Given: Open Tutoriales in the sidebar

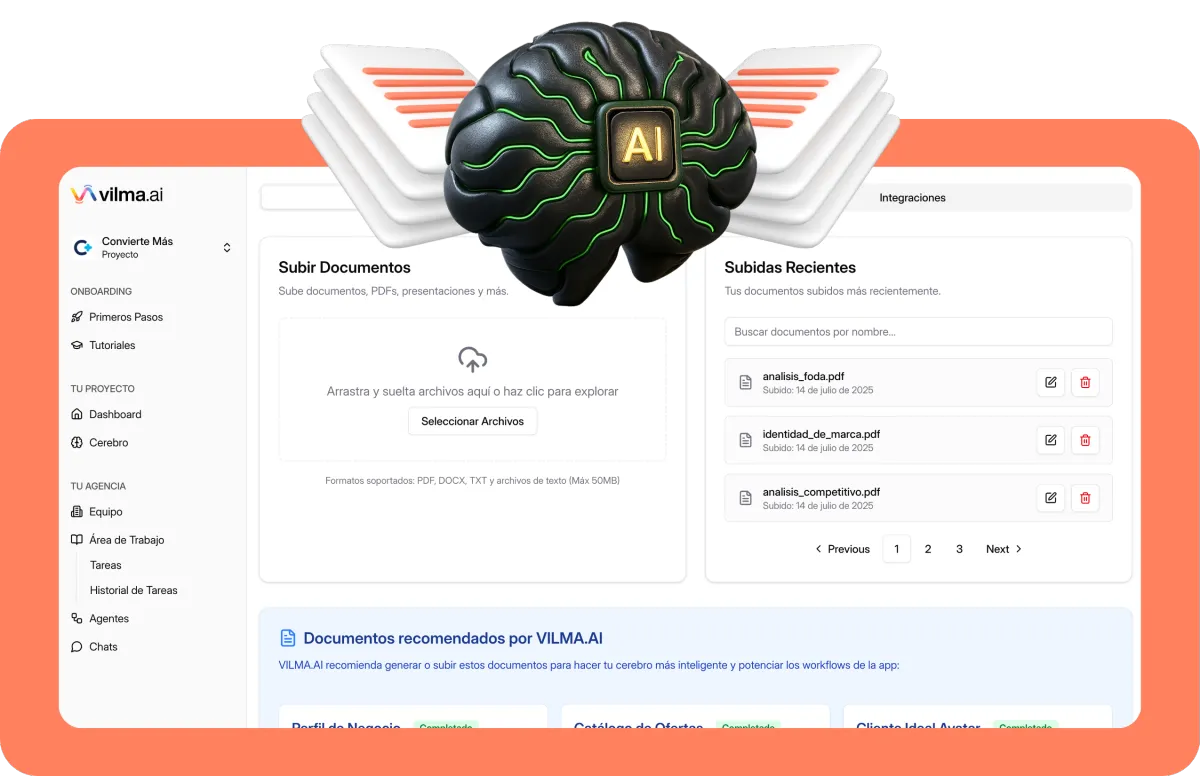Looking at the screenshot, I should (103, 345).
